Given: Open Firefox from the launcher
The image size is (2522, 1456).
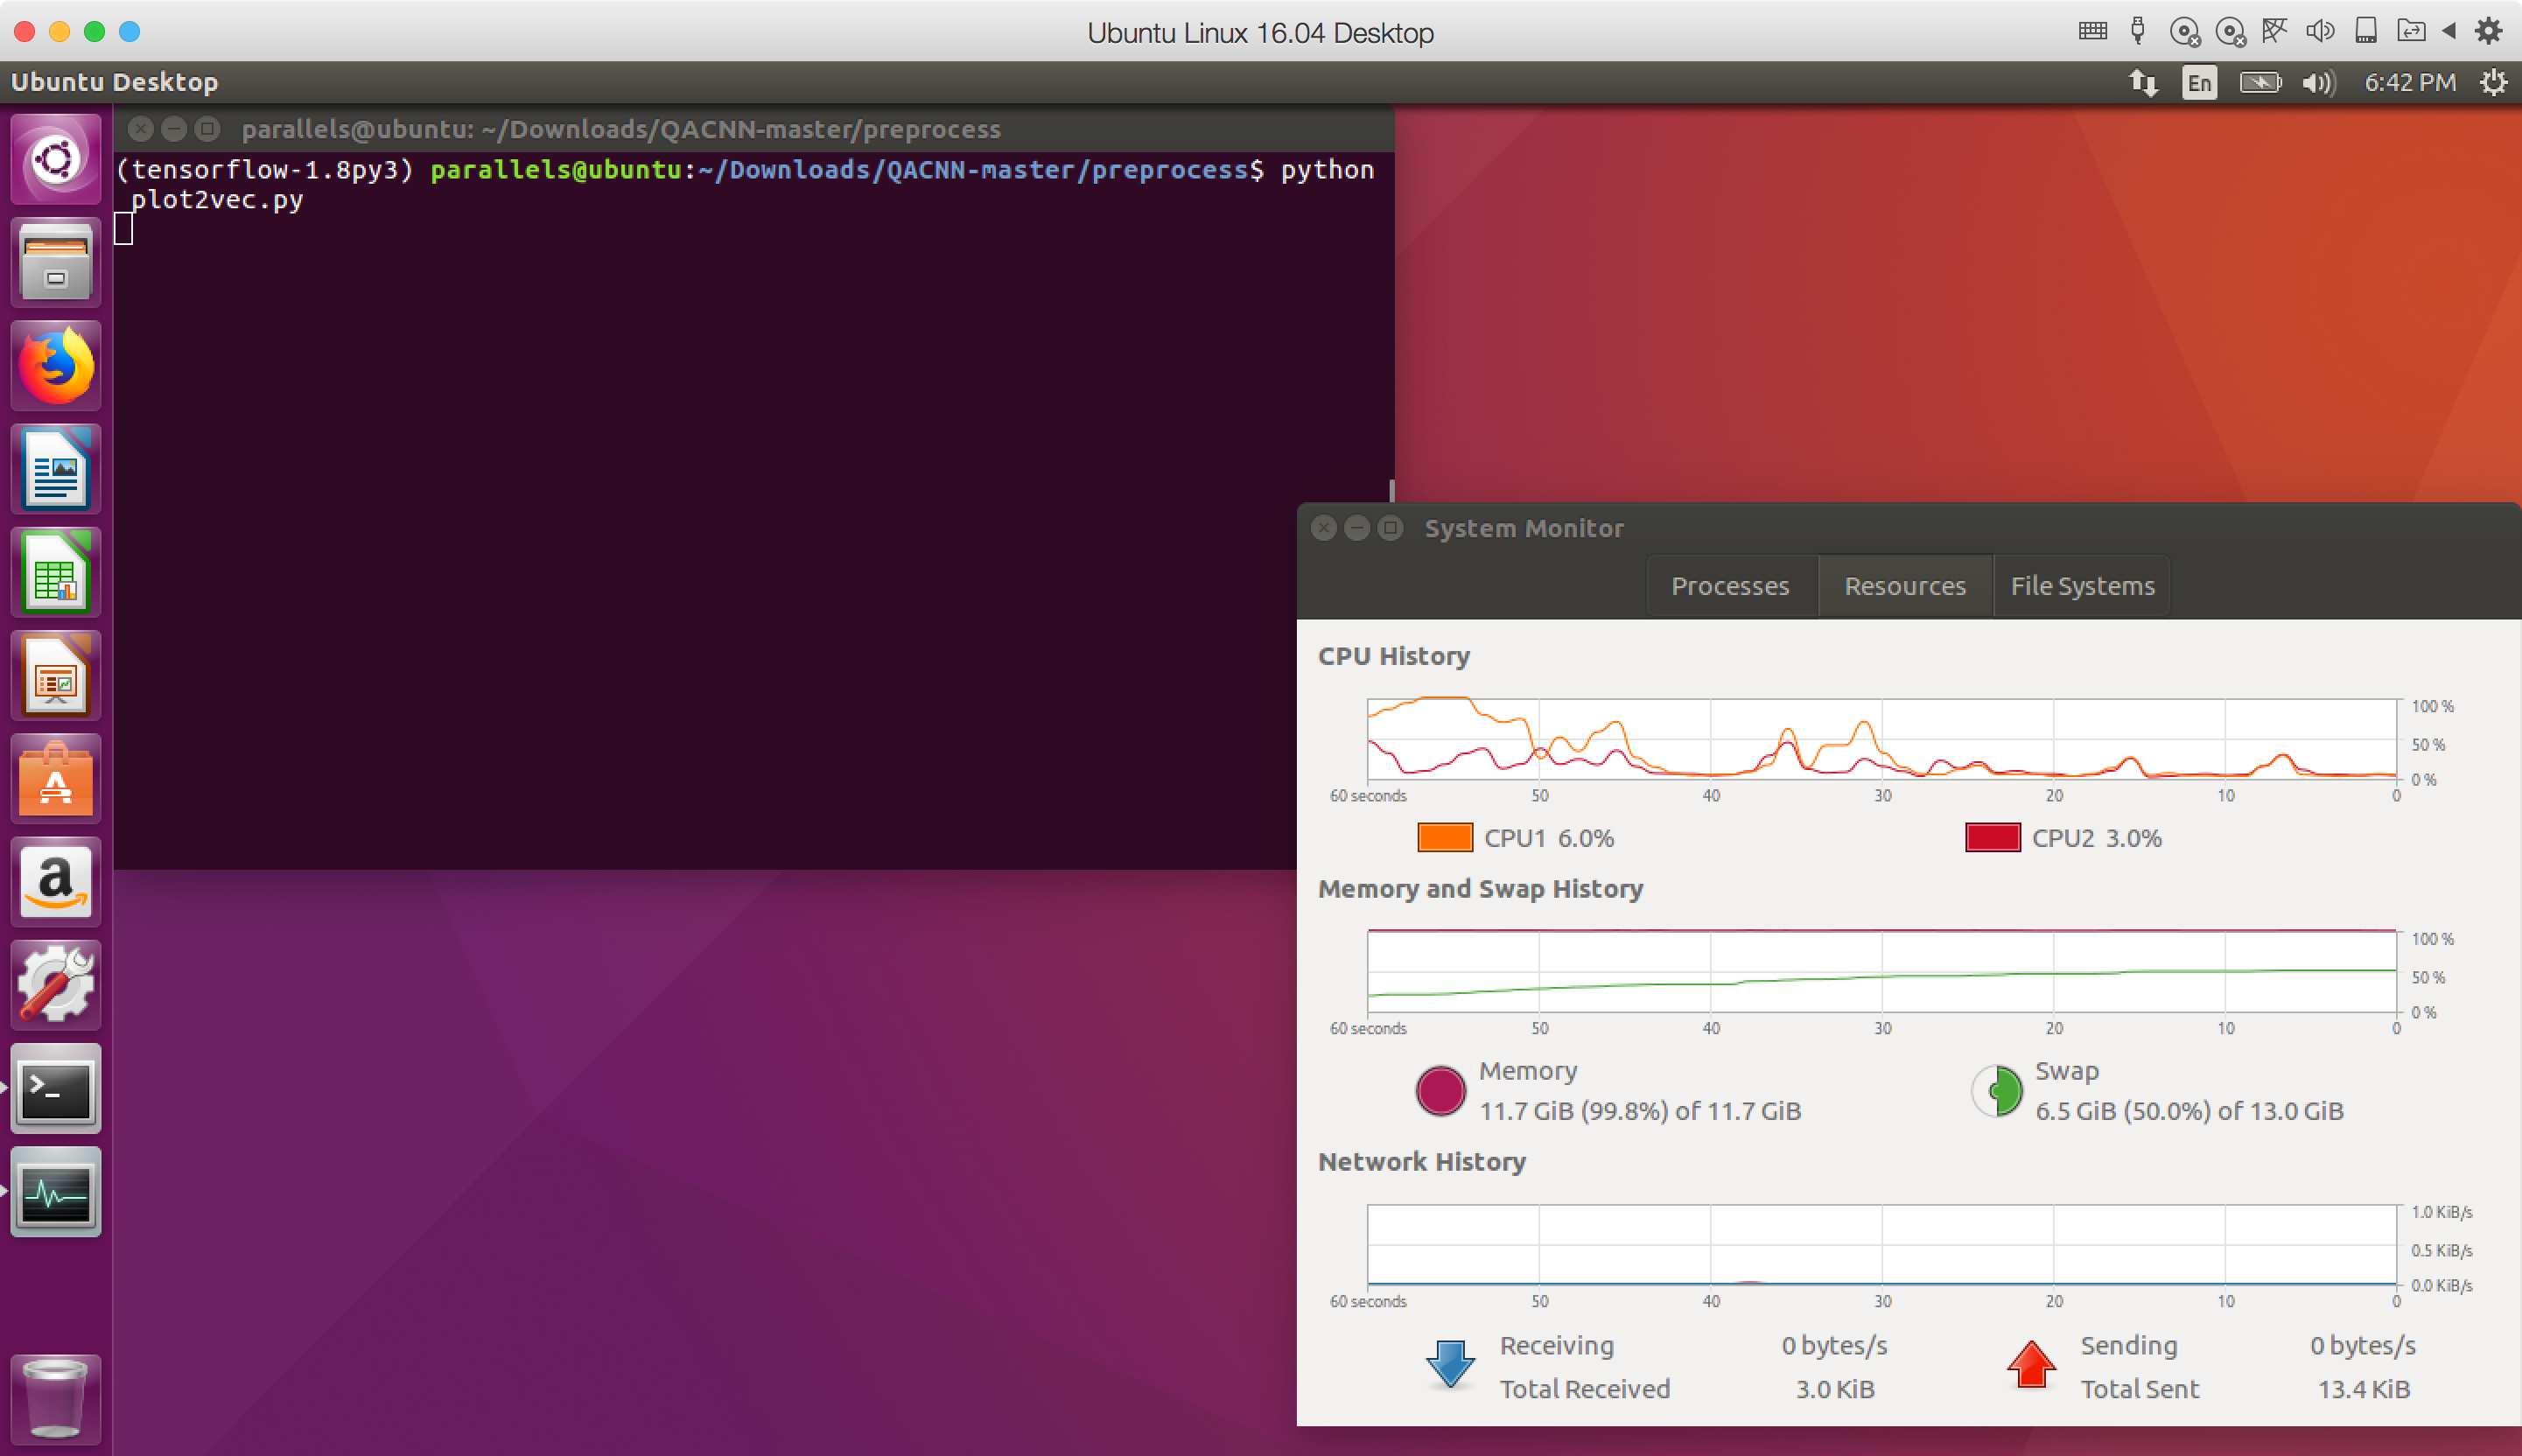Looking at the screenshot, I should click(56, 366).
